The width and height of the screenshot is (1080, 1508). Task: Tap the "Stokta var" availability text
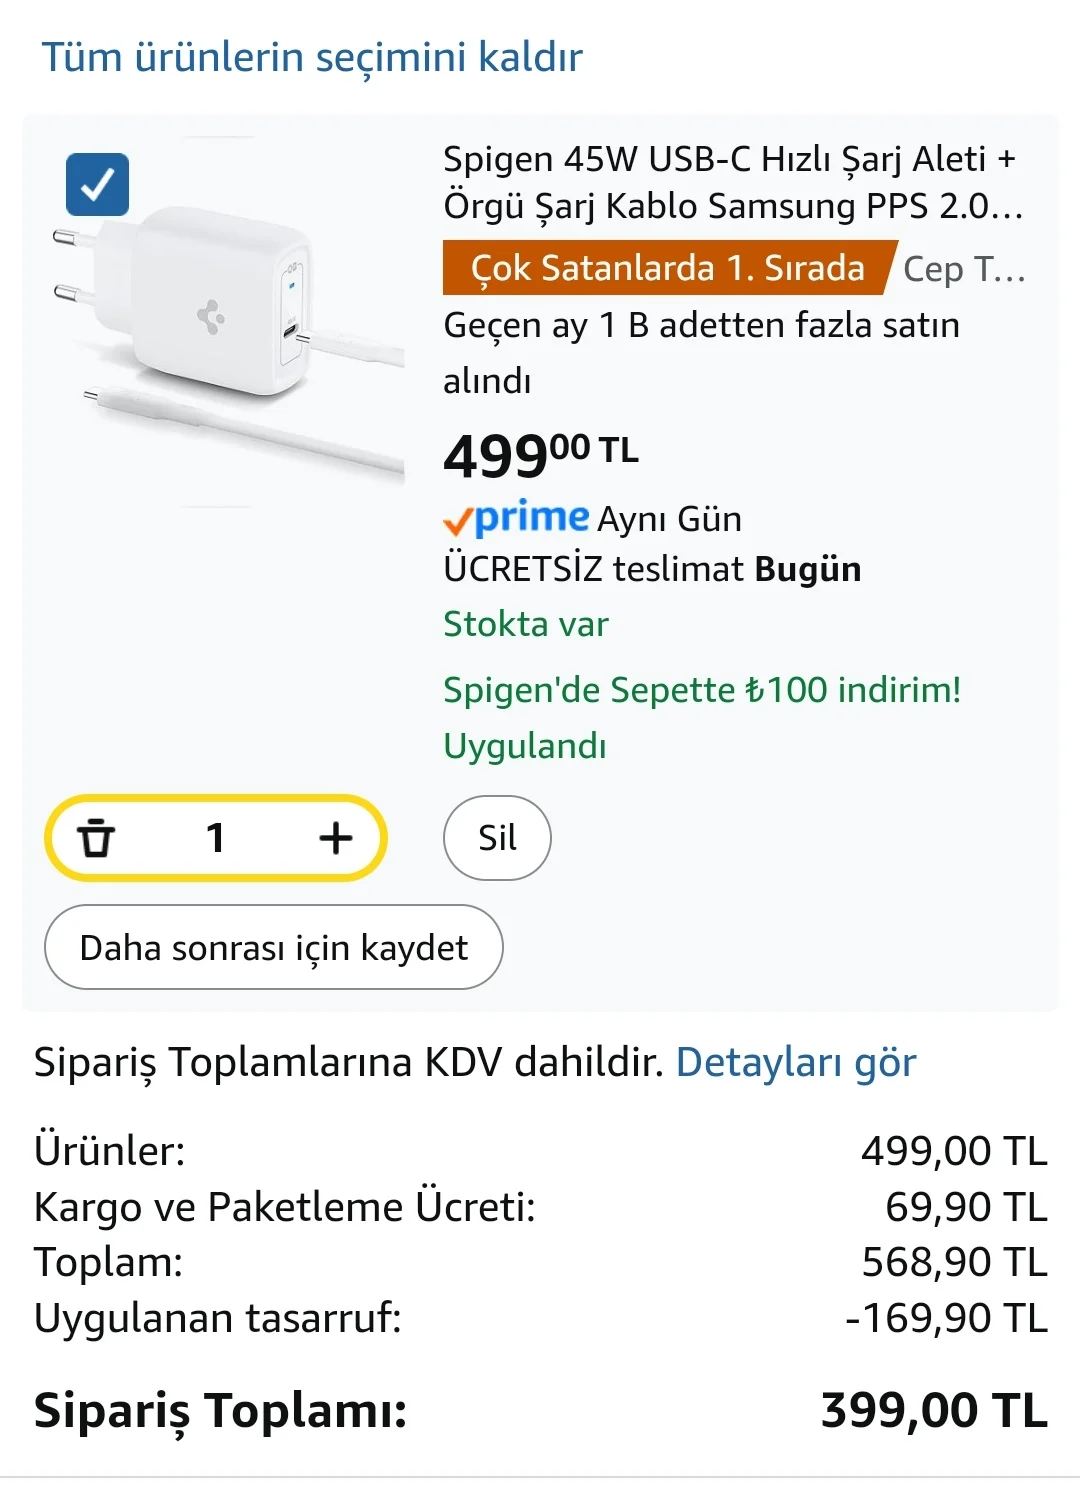coord(526,624)
